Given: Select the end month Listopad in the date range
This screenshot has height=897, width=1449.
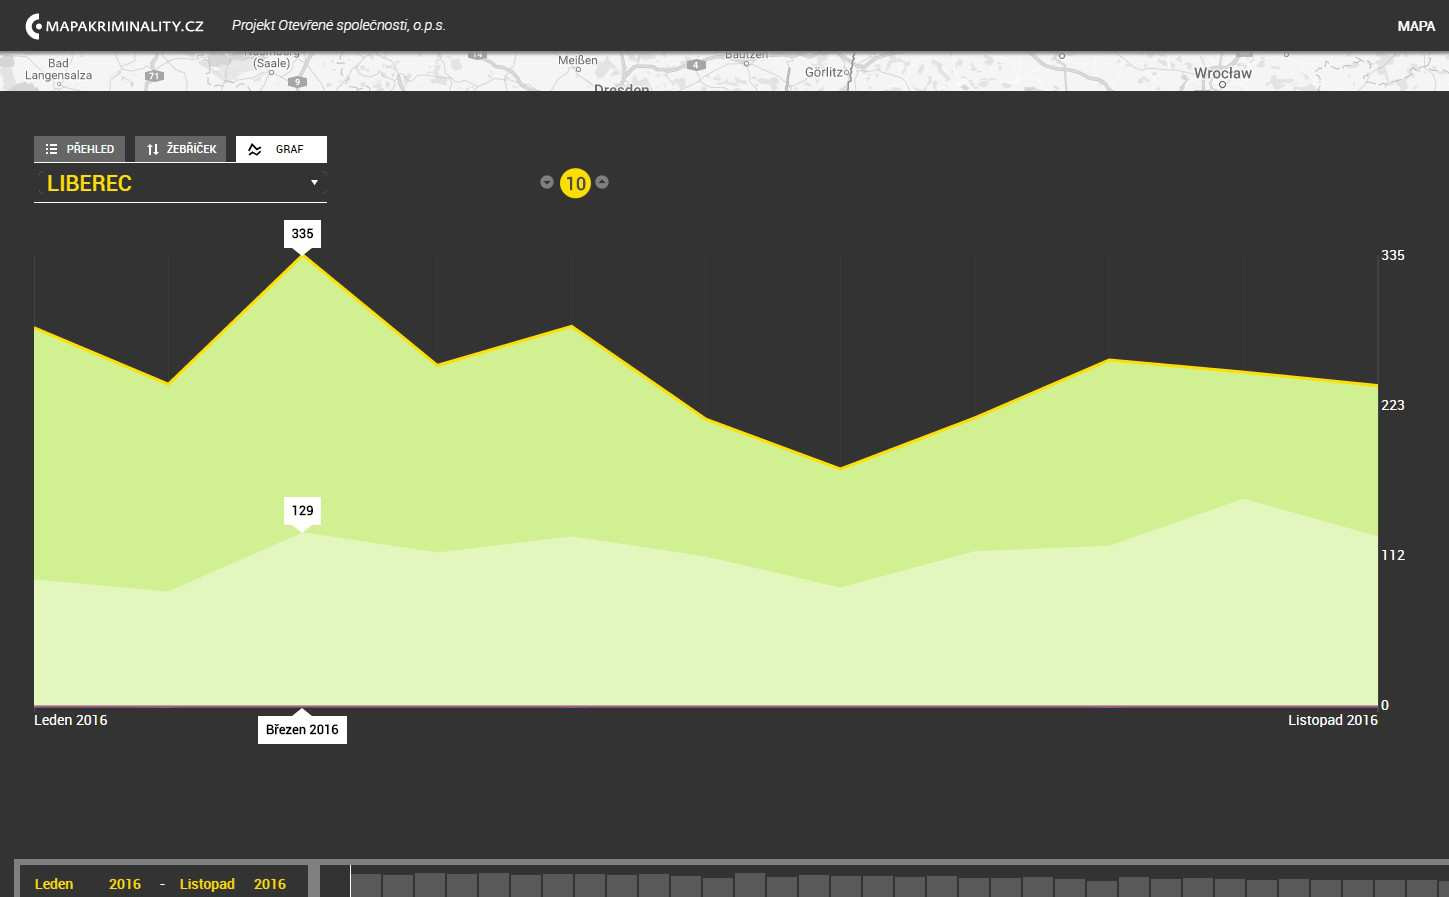Looking at the screenshot, I should pos(207,884).
